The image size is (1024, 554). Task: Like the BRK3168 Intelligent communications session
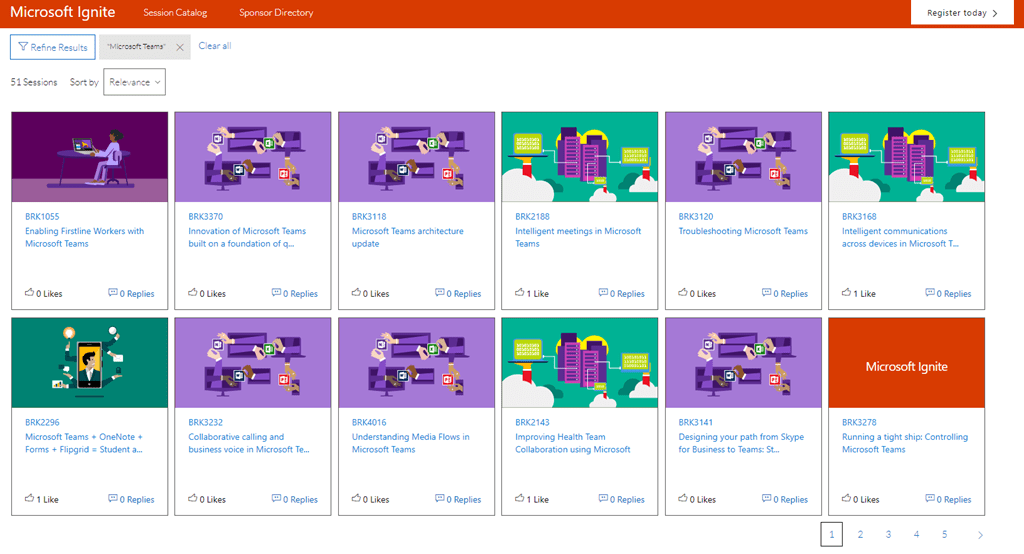(858, 293)
